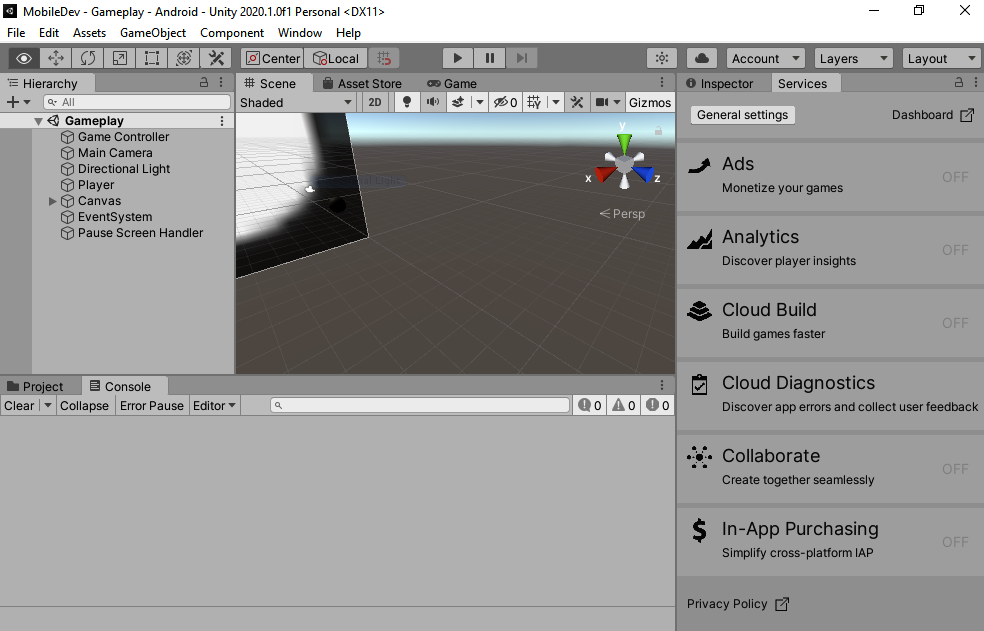Toggle grid snapping in main toolbar
Screen dimensions: 984x631
[x=384, y=58]
